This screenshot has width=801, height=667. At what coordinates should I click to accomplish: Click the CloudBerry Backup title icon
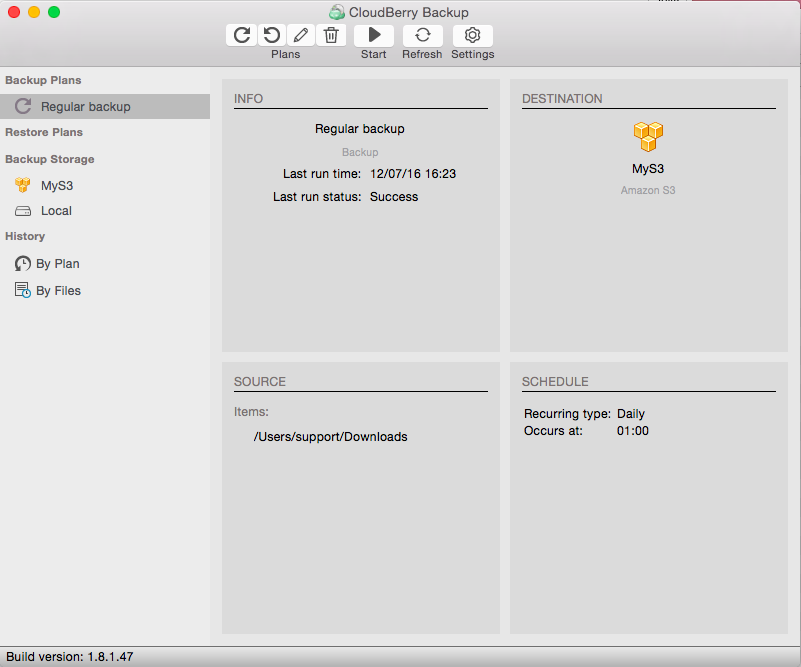337,12
